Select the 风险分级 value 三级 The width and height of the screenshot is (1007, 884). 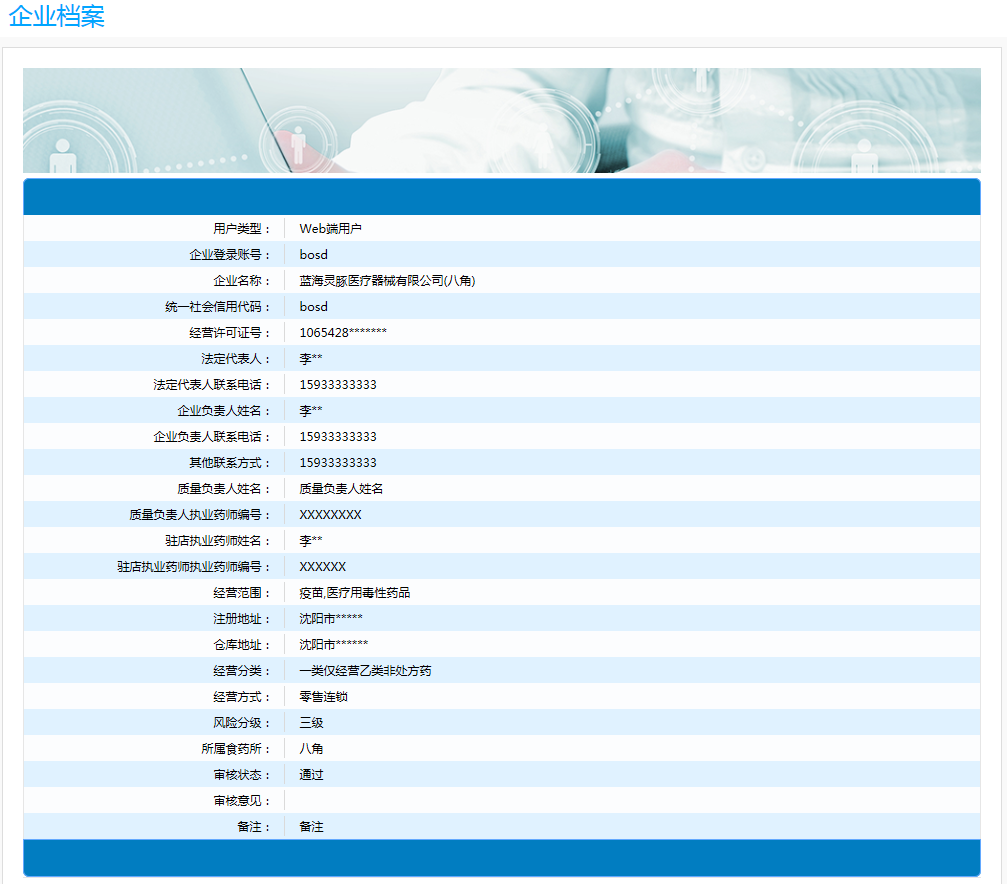coord(311,723)
